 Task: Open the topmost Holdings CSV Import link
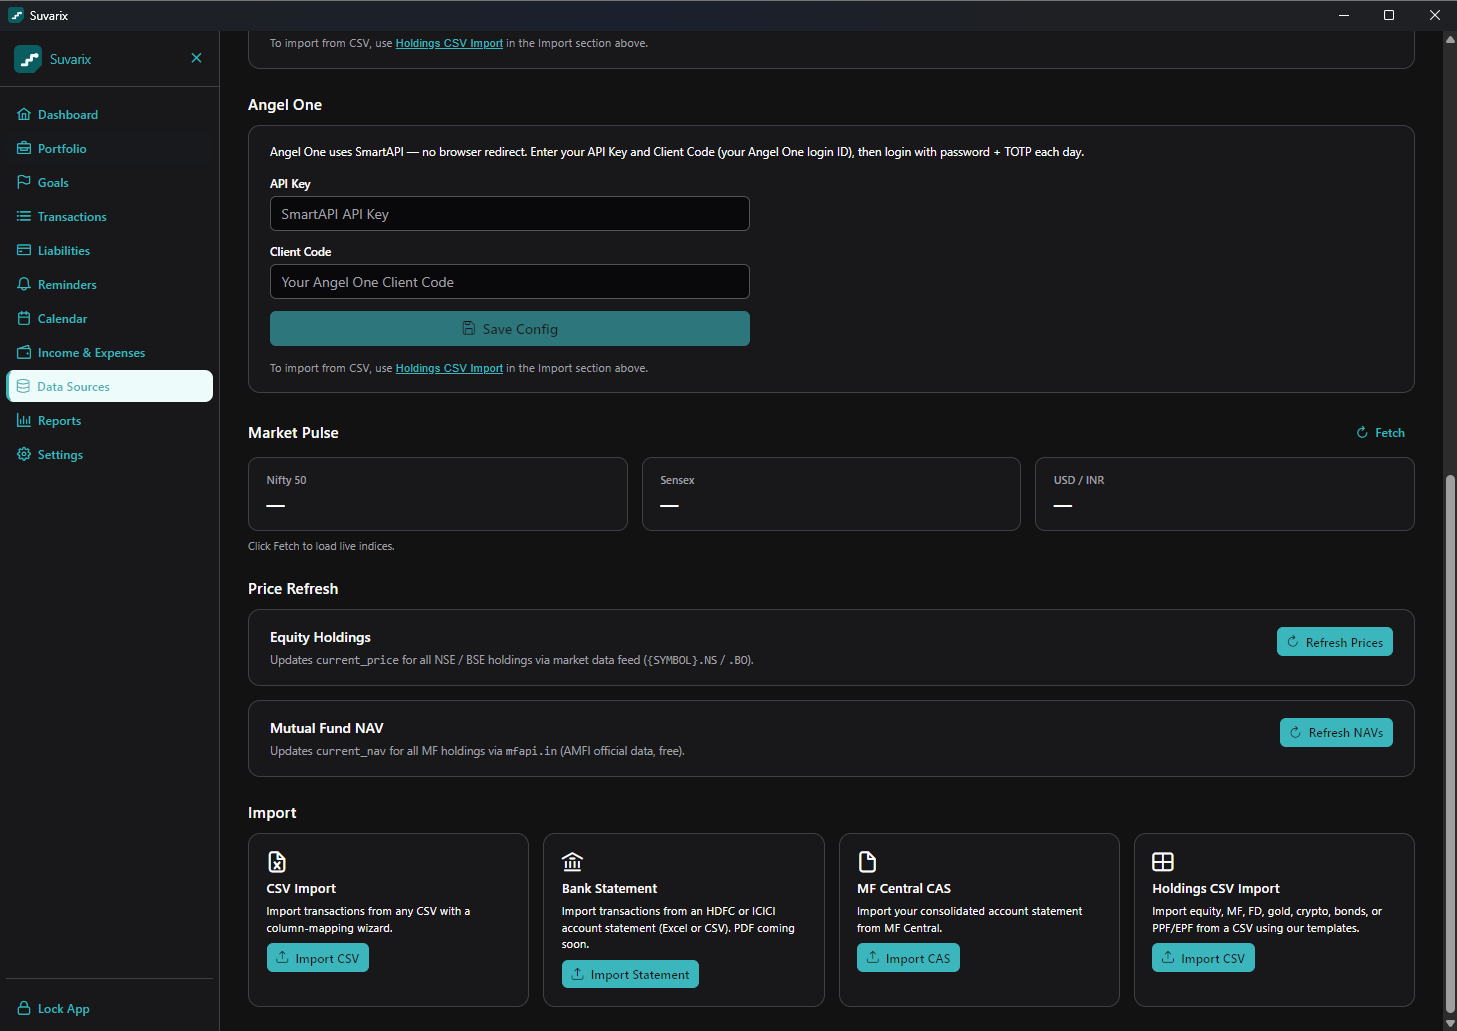pyautogui.click(x=449, y=43)
